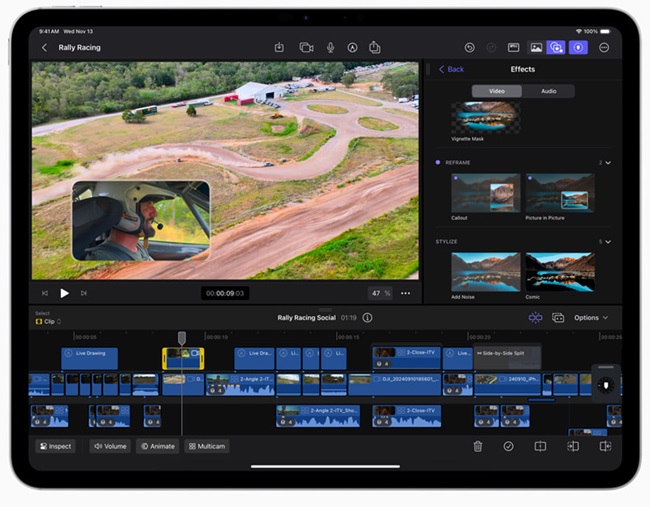The image size is (650, 507).
Task: Click the undo icon in top toolbar
Action: [x=470, y=47]
